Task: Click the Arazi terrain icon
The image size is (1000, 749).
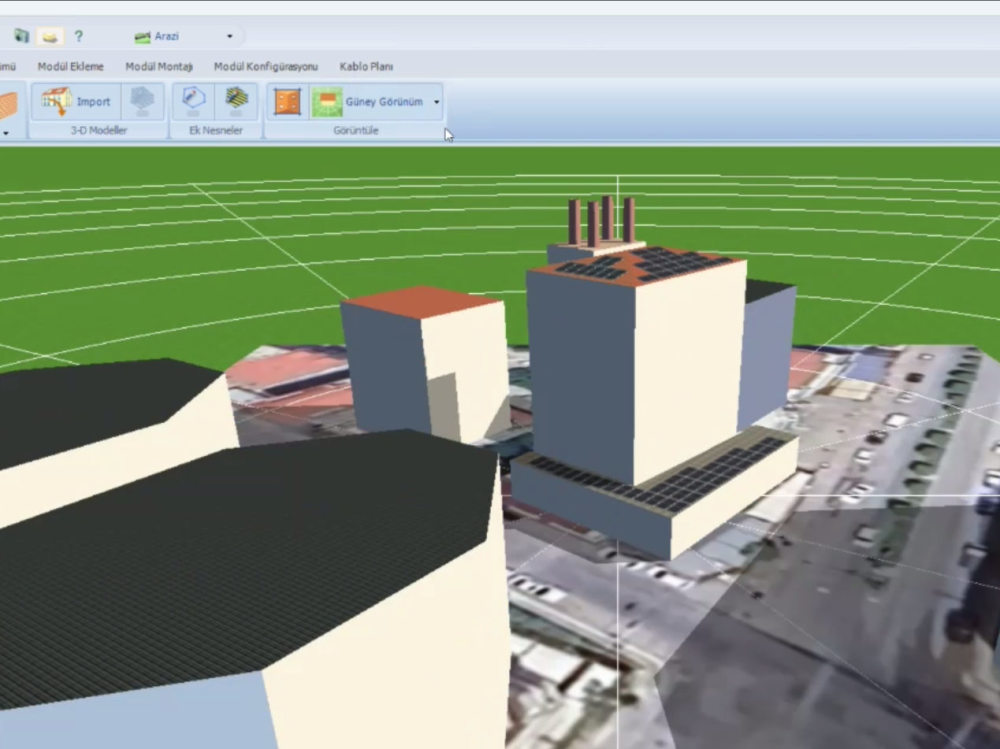Action: [142, 36]
